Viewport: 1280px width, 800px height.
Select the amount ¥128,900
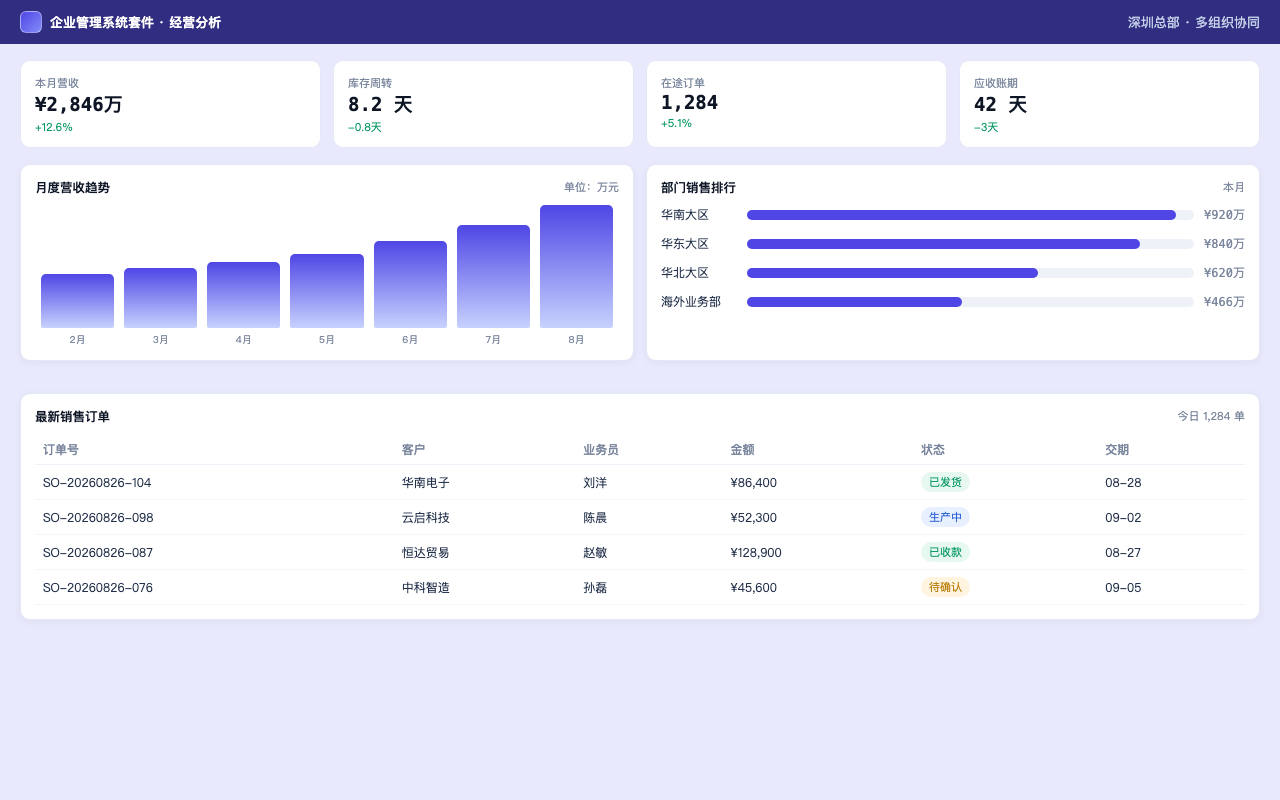(x=756, y=552)
